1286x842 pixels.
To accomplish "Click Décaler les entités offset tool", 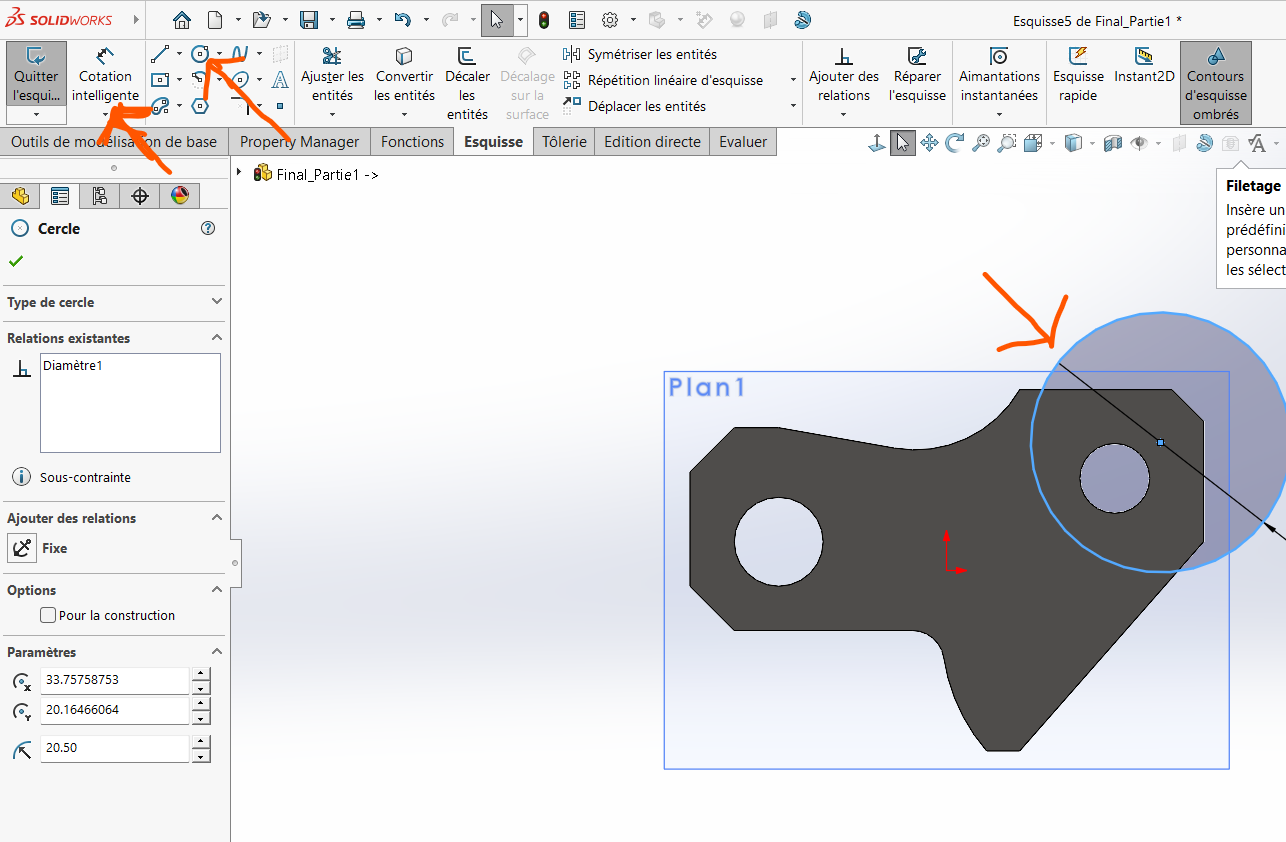I will 467,84.
